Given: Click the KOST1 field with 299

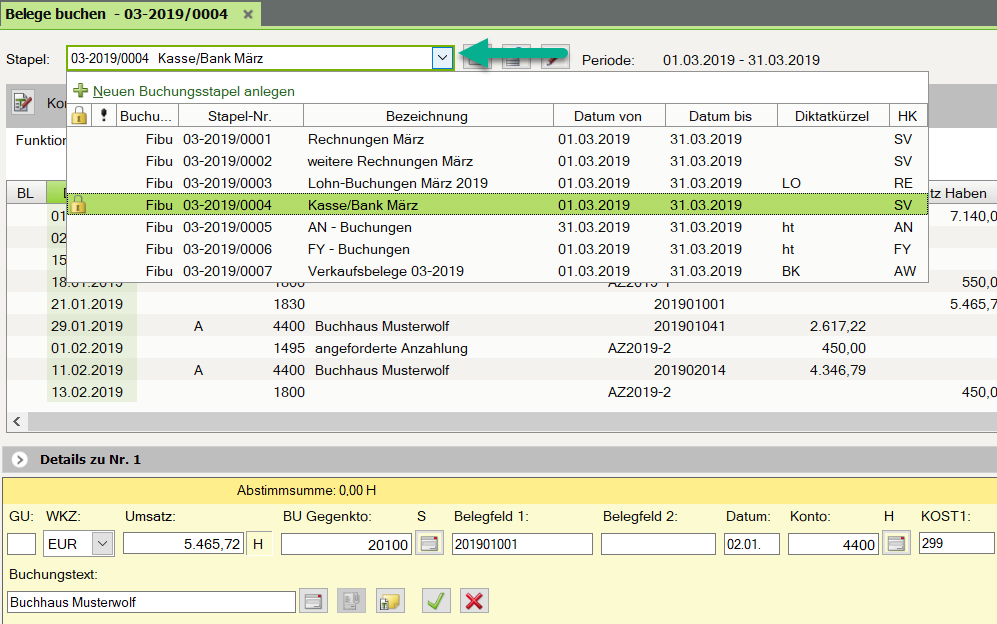Looking at the screenshot, I should [x=956, y=544].
